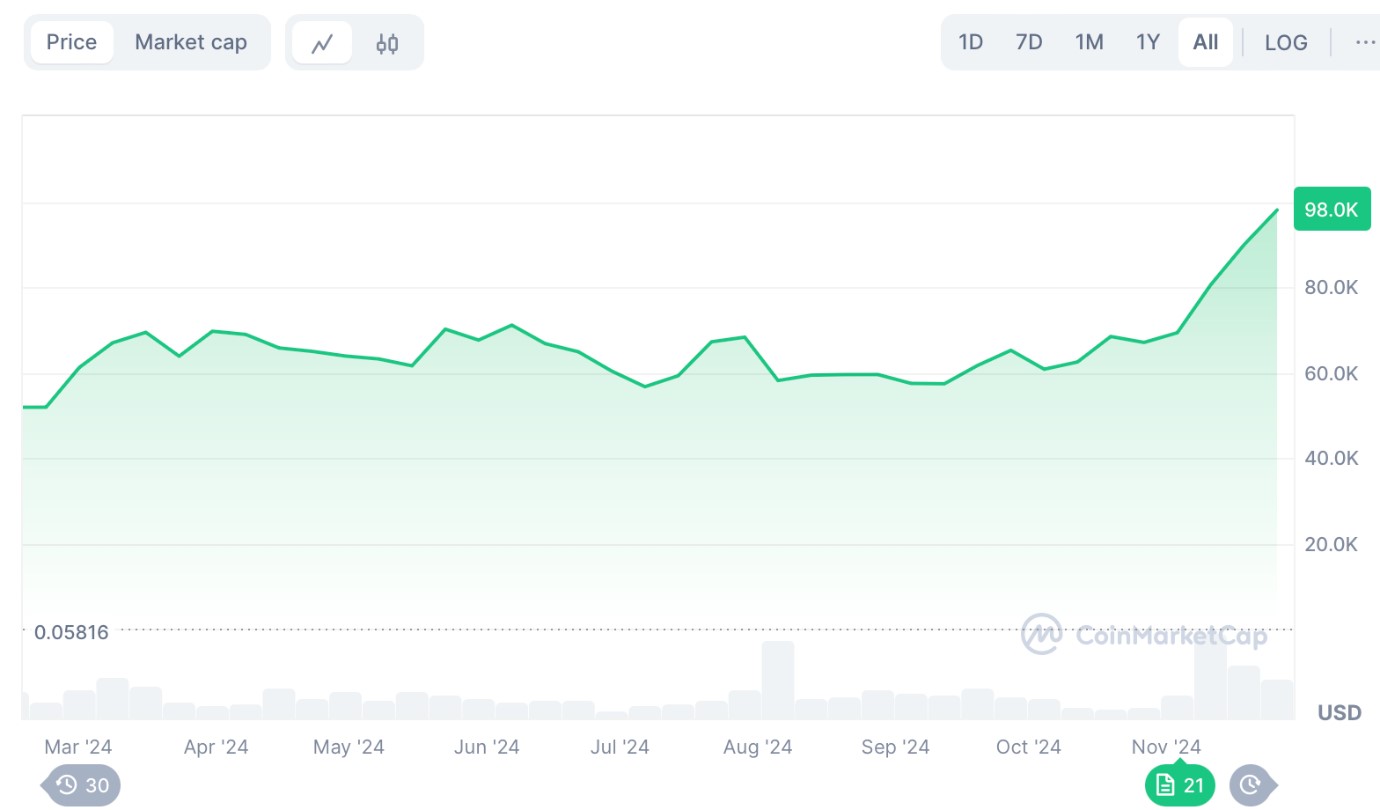Click the 20.0K axis label
The height and width of the screenshot is (810, 1380).
(x=1331, y=544)
